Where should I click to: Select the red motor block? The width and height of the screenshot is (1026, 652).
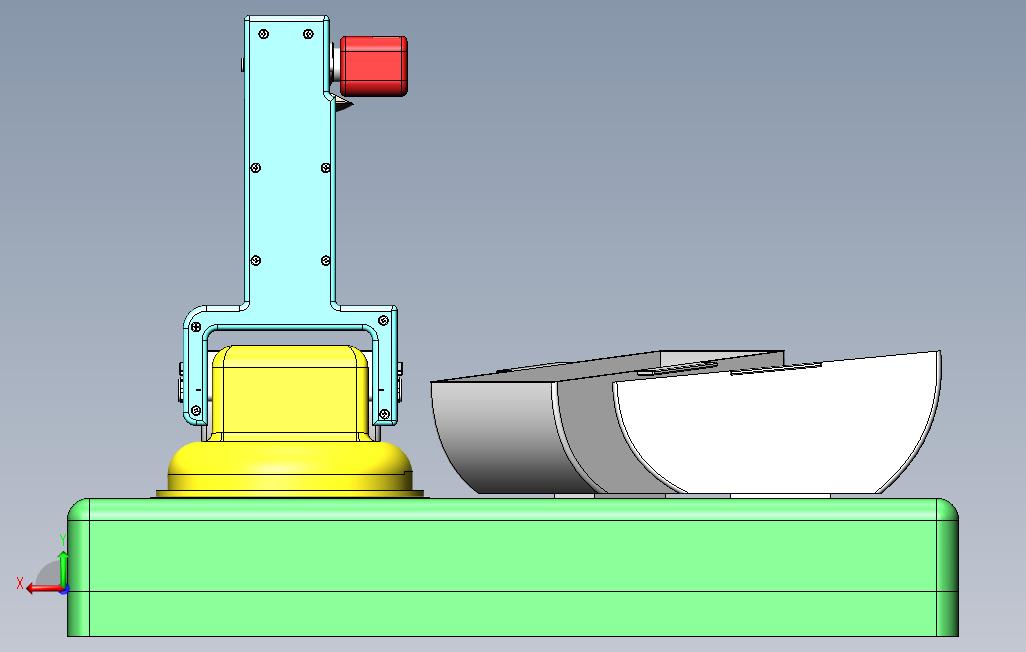(x=374, y=66)
